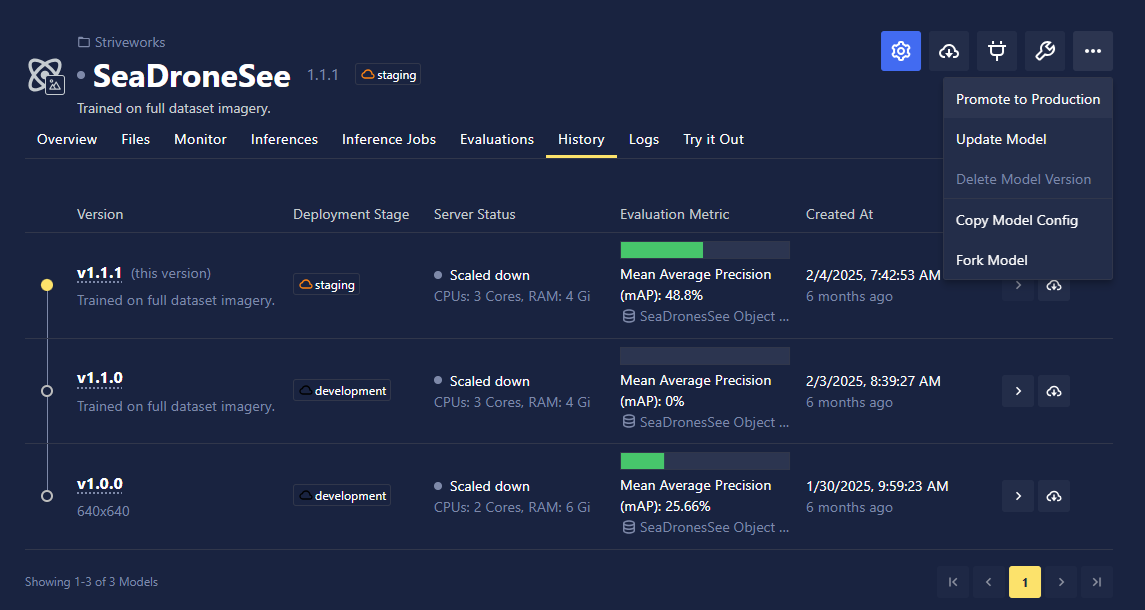Click SeaDronesSee Object dataset in v1.1.0 row
Screen dimensions: 1145x610
(714, 422)
